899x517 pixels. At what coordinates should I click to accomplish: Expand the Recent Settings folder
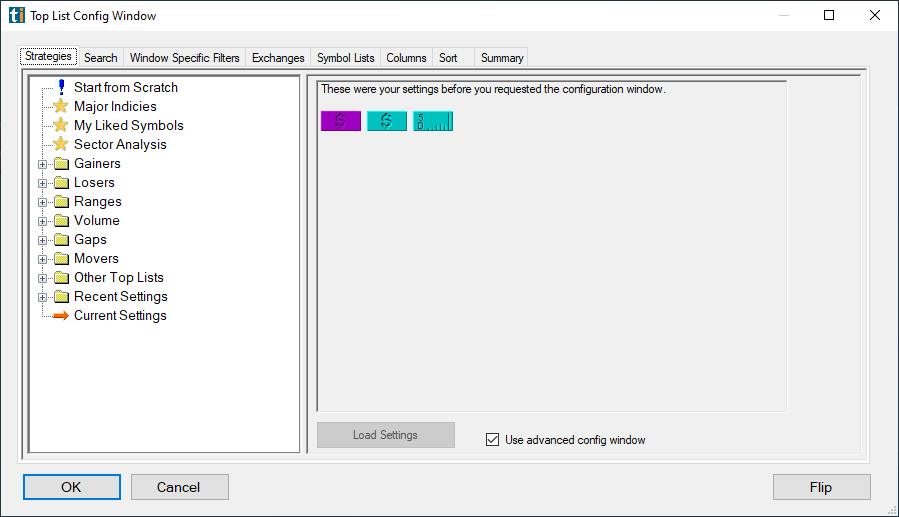[42, 297]
